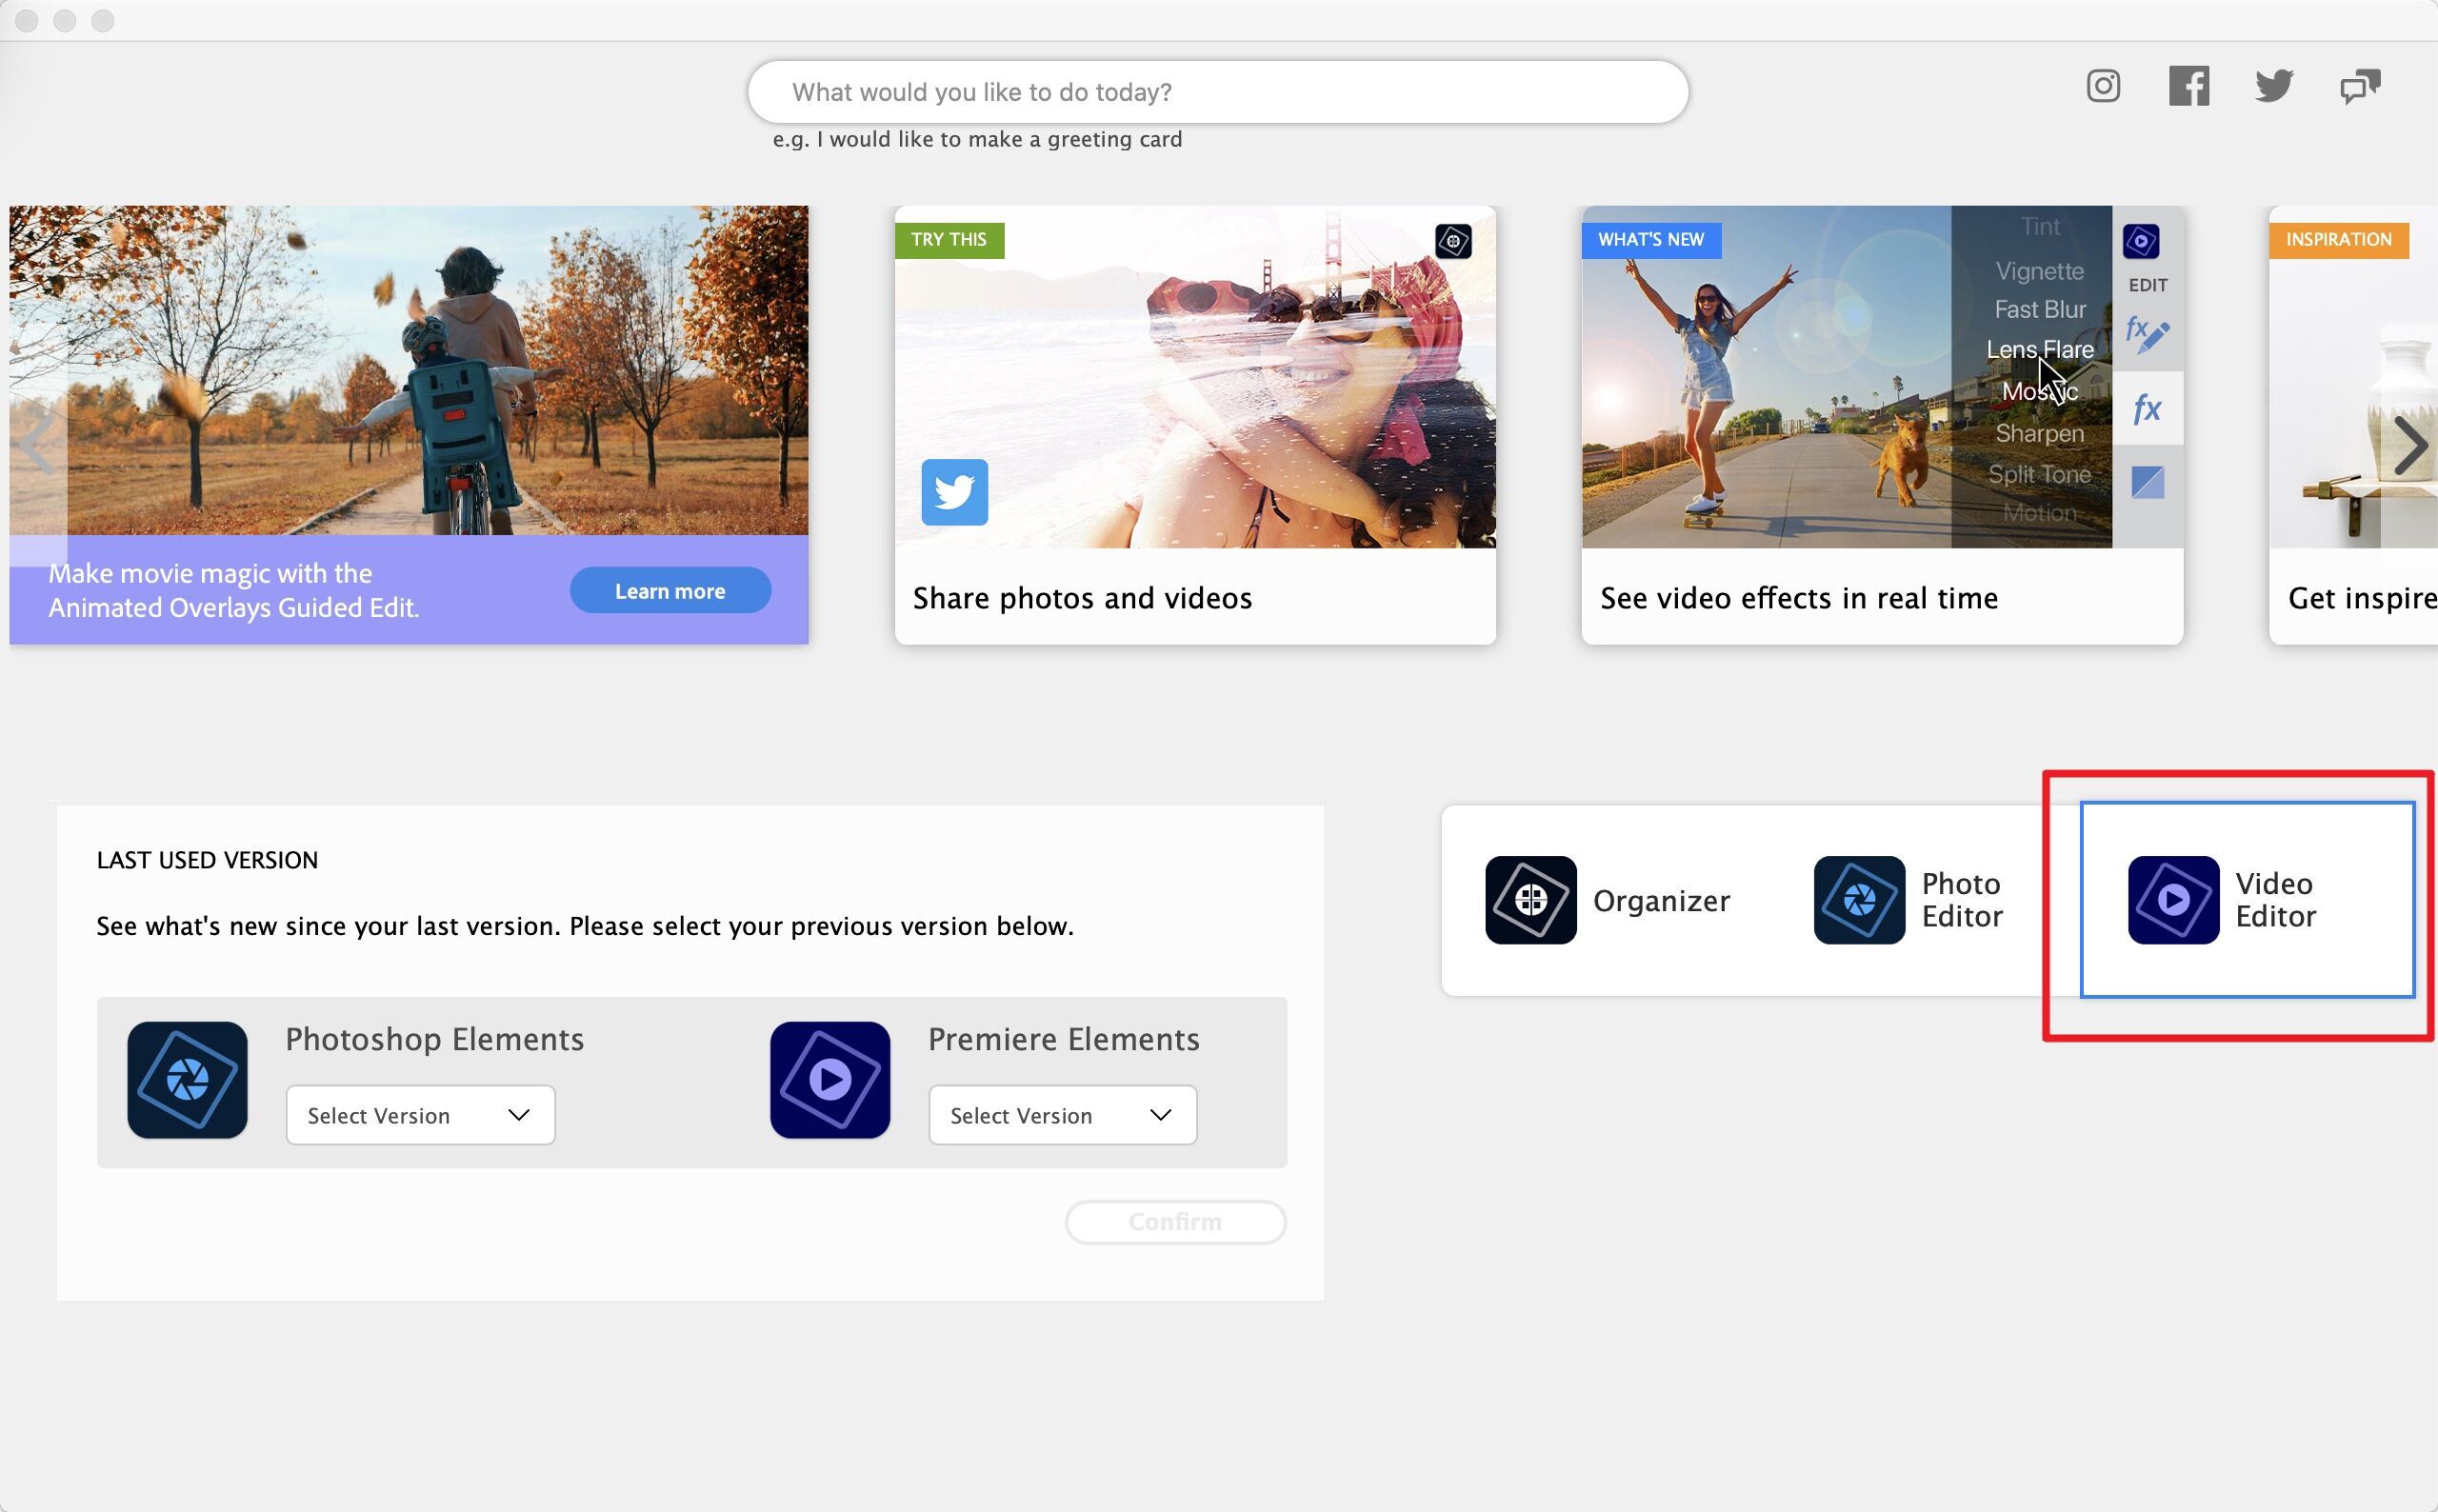The width and height of the screenshot is (2438, 1512).
Task: Click the 'LAST USED VERSION' heading
Action: [x=207, y=860]
